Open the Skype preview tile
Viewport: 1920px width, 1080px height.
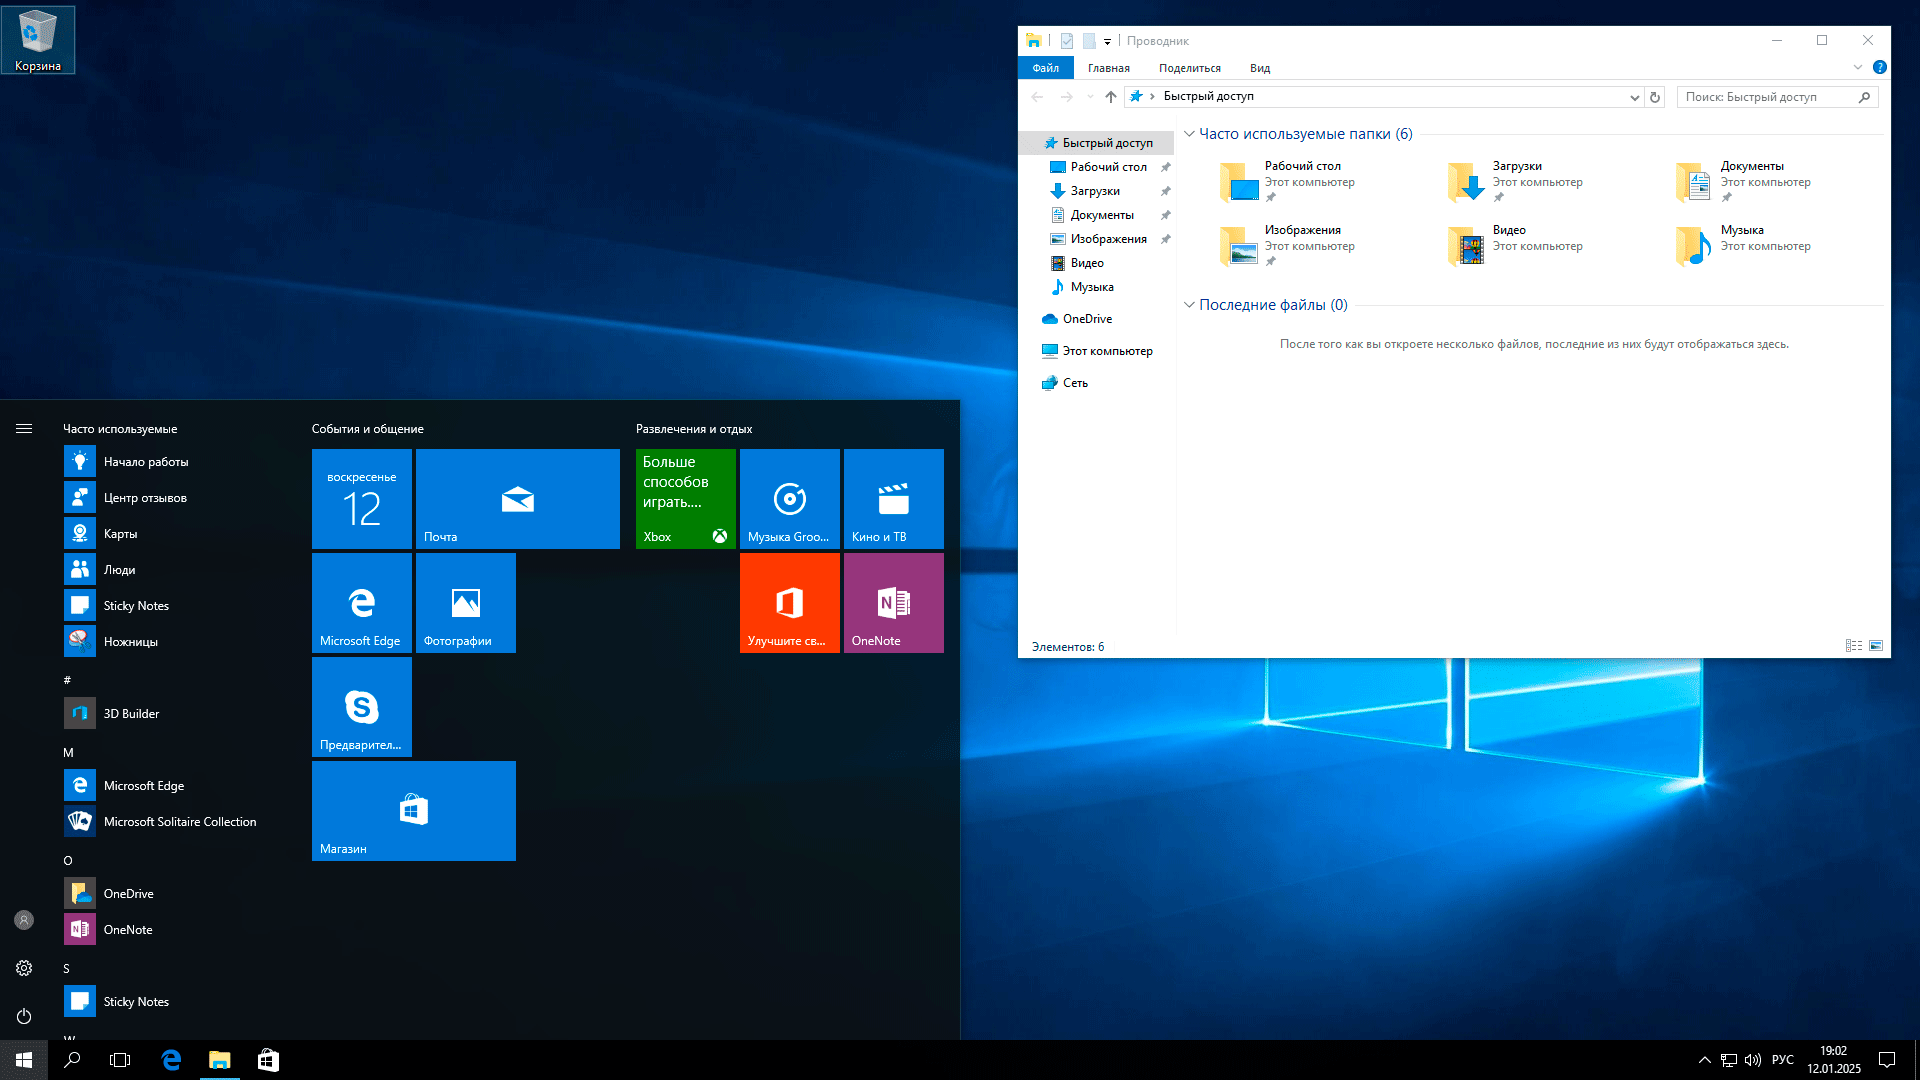click(361, 707)
